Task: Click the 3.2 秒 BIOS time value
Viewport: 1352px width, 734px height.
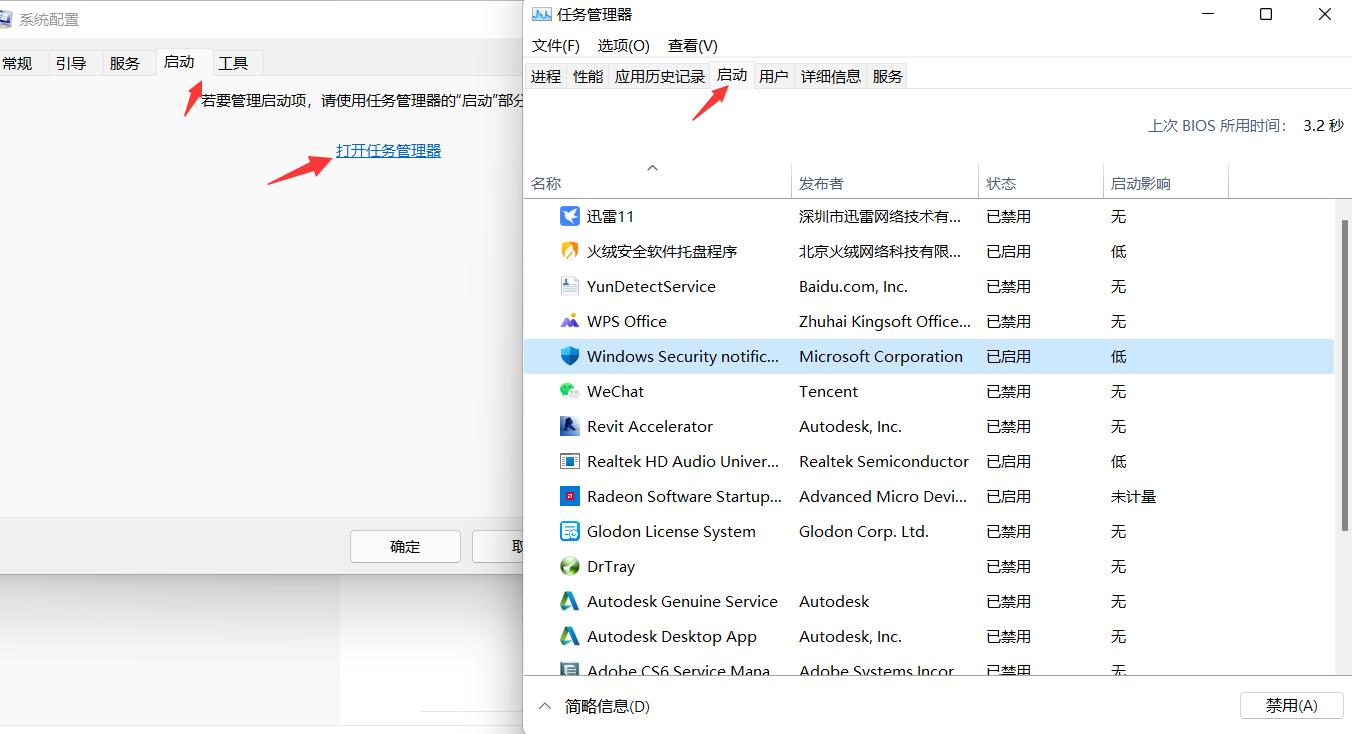Action: click(x=1323, y=126)
